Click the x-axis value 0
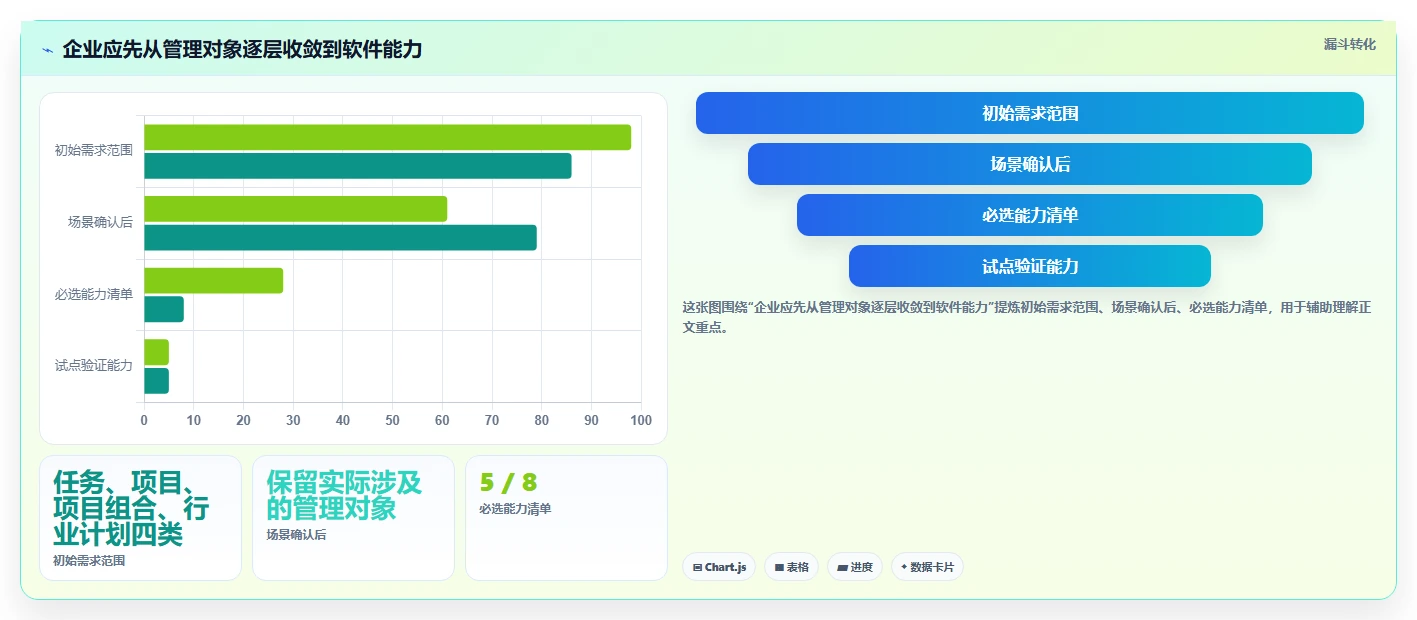Image resolution: width=1417 pixels, height=620 pixels. pos(144,420)
